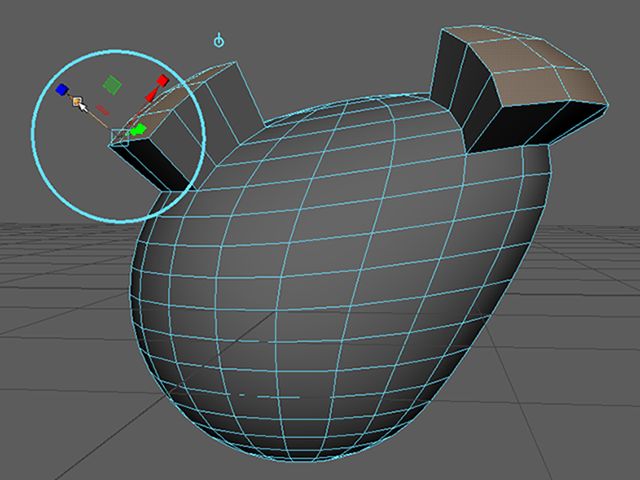
Task: Select the red cone translate arrow
Action: [x=151, y=95]
